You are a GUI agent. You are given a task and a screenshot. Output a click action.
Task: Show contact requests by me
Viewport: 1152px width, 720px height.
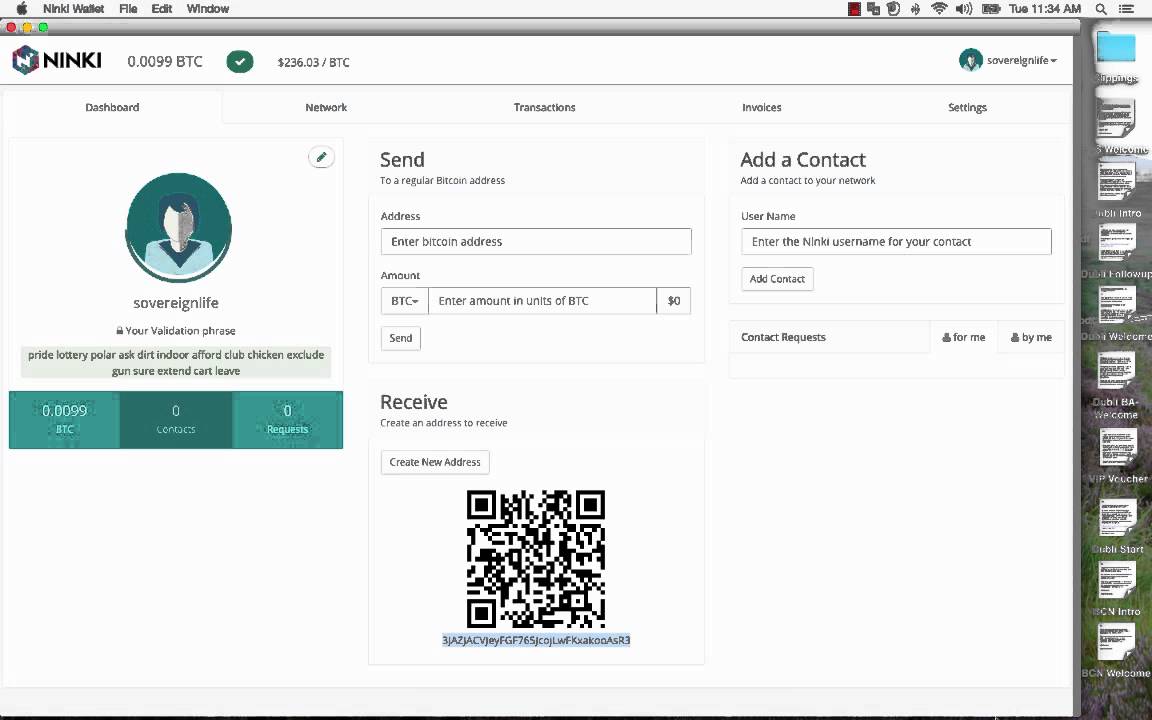click(1031, 337)
